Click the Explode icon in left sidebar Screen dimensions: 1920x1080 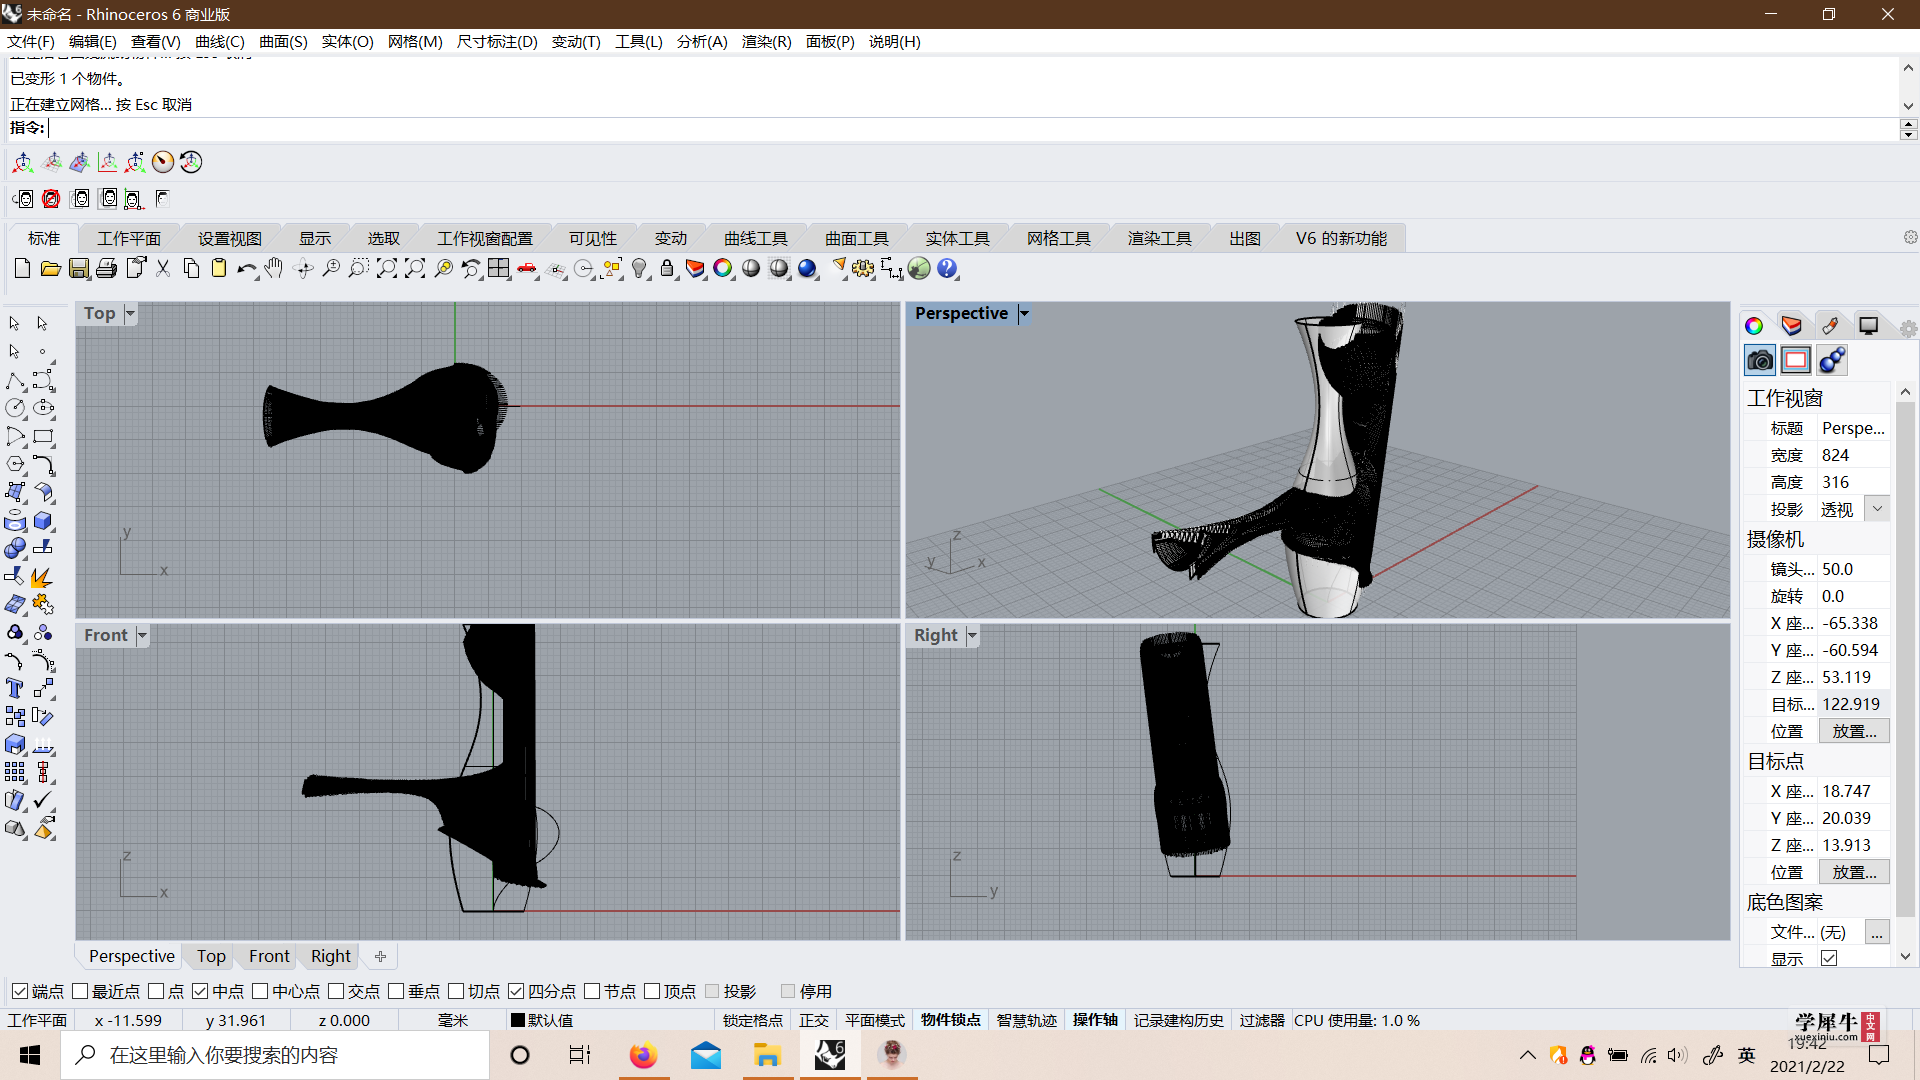(43, 577)
